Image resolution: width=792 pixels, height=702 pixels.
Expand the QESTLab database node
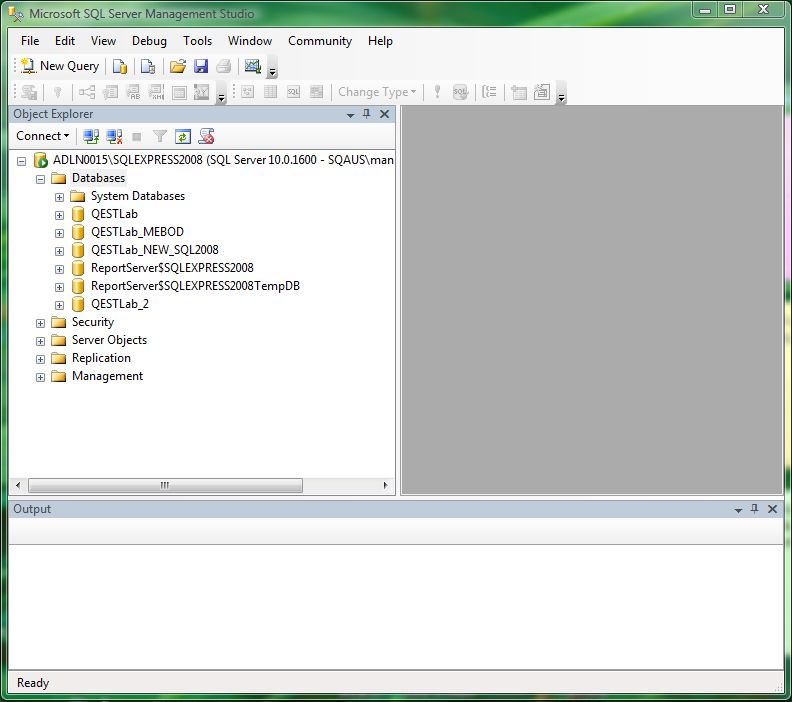pyautogui.click(x=60, y=214)
